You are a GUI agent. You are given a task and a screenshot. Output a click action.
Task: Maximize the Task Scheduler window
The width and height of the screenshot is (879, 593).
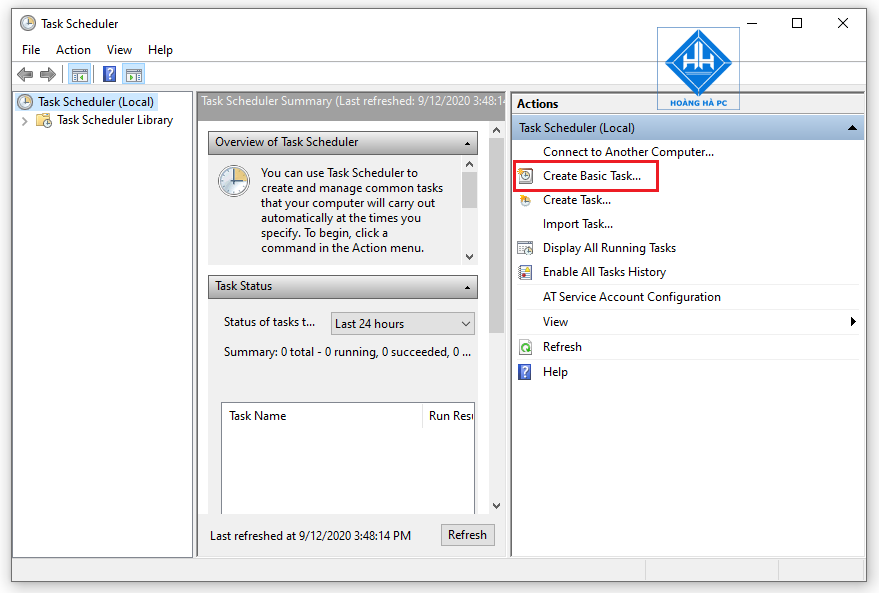(x=797, y=23)
